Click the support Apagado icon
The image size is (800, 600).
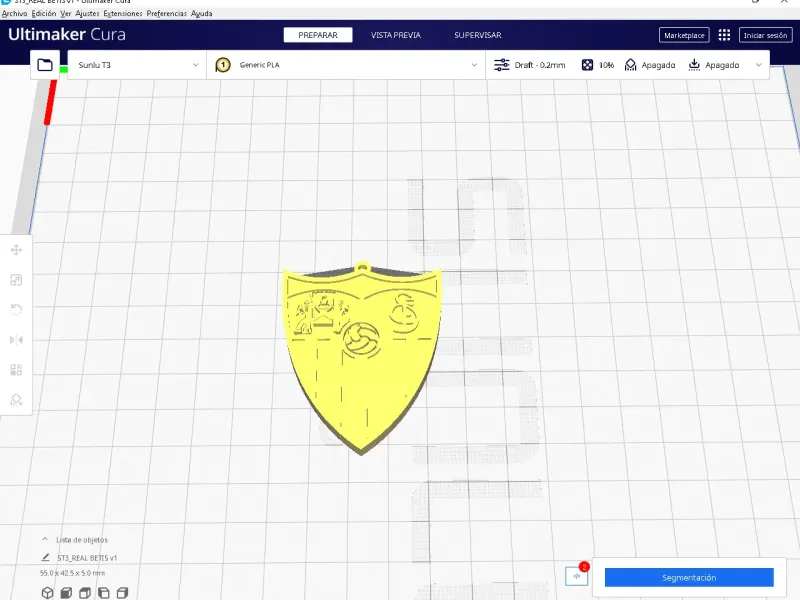(631, 65)
